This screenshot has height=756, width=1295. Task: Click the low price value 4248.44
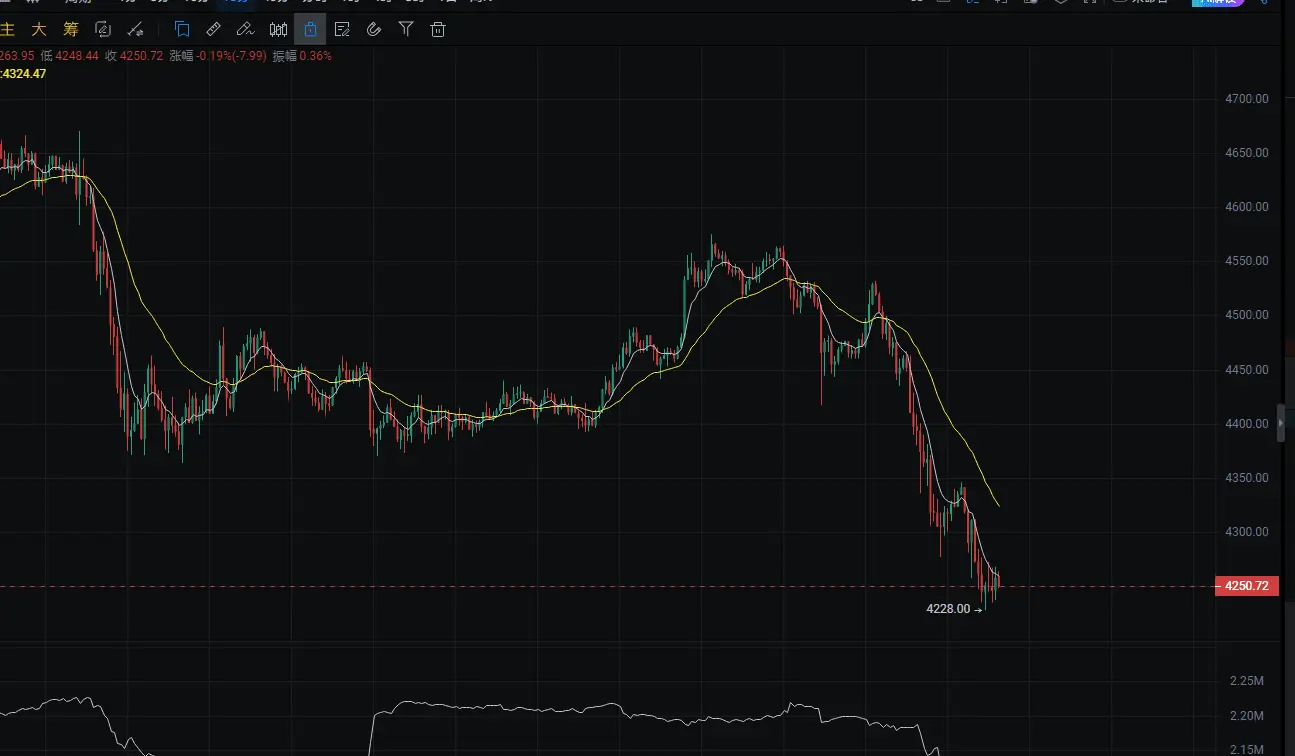[77, 56]
